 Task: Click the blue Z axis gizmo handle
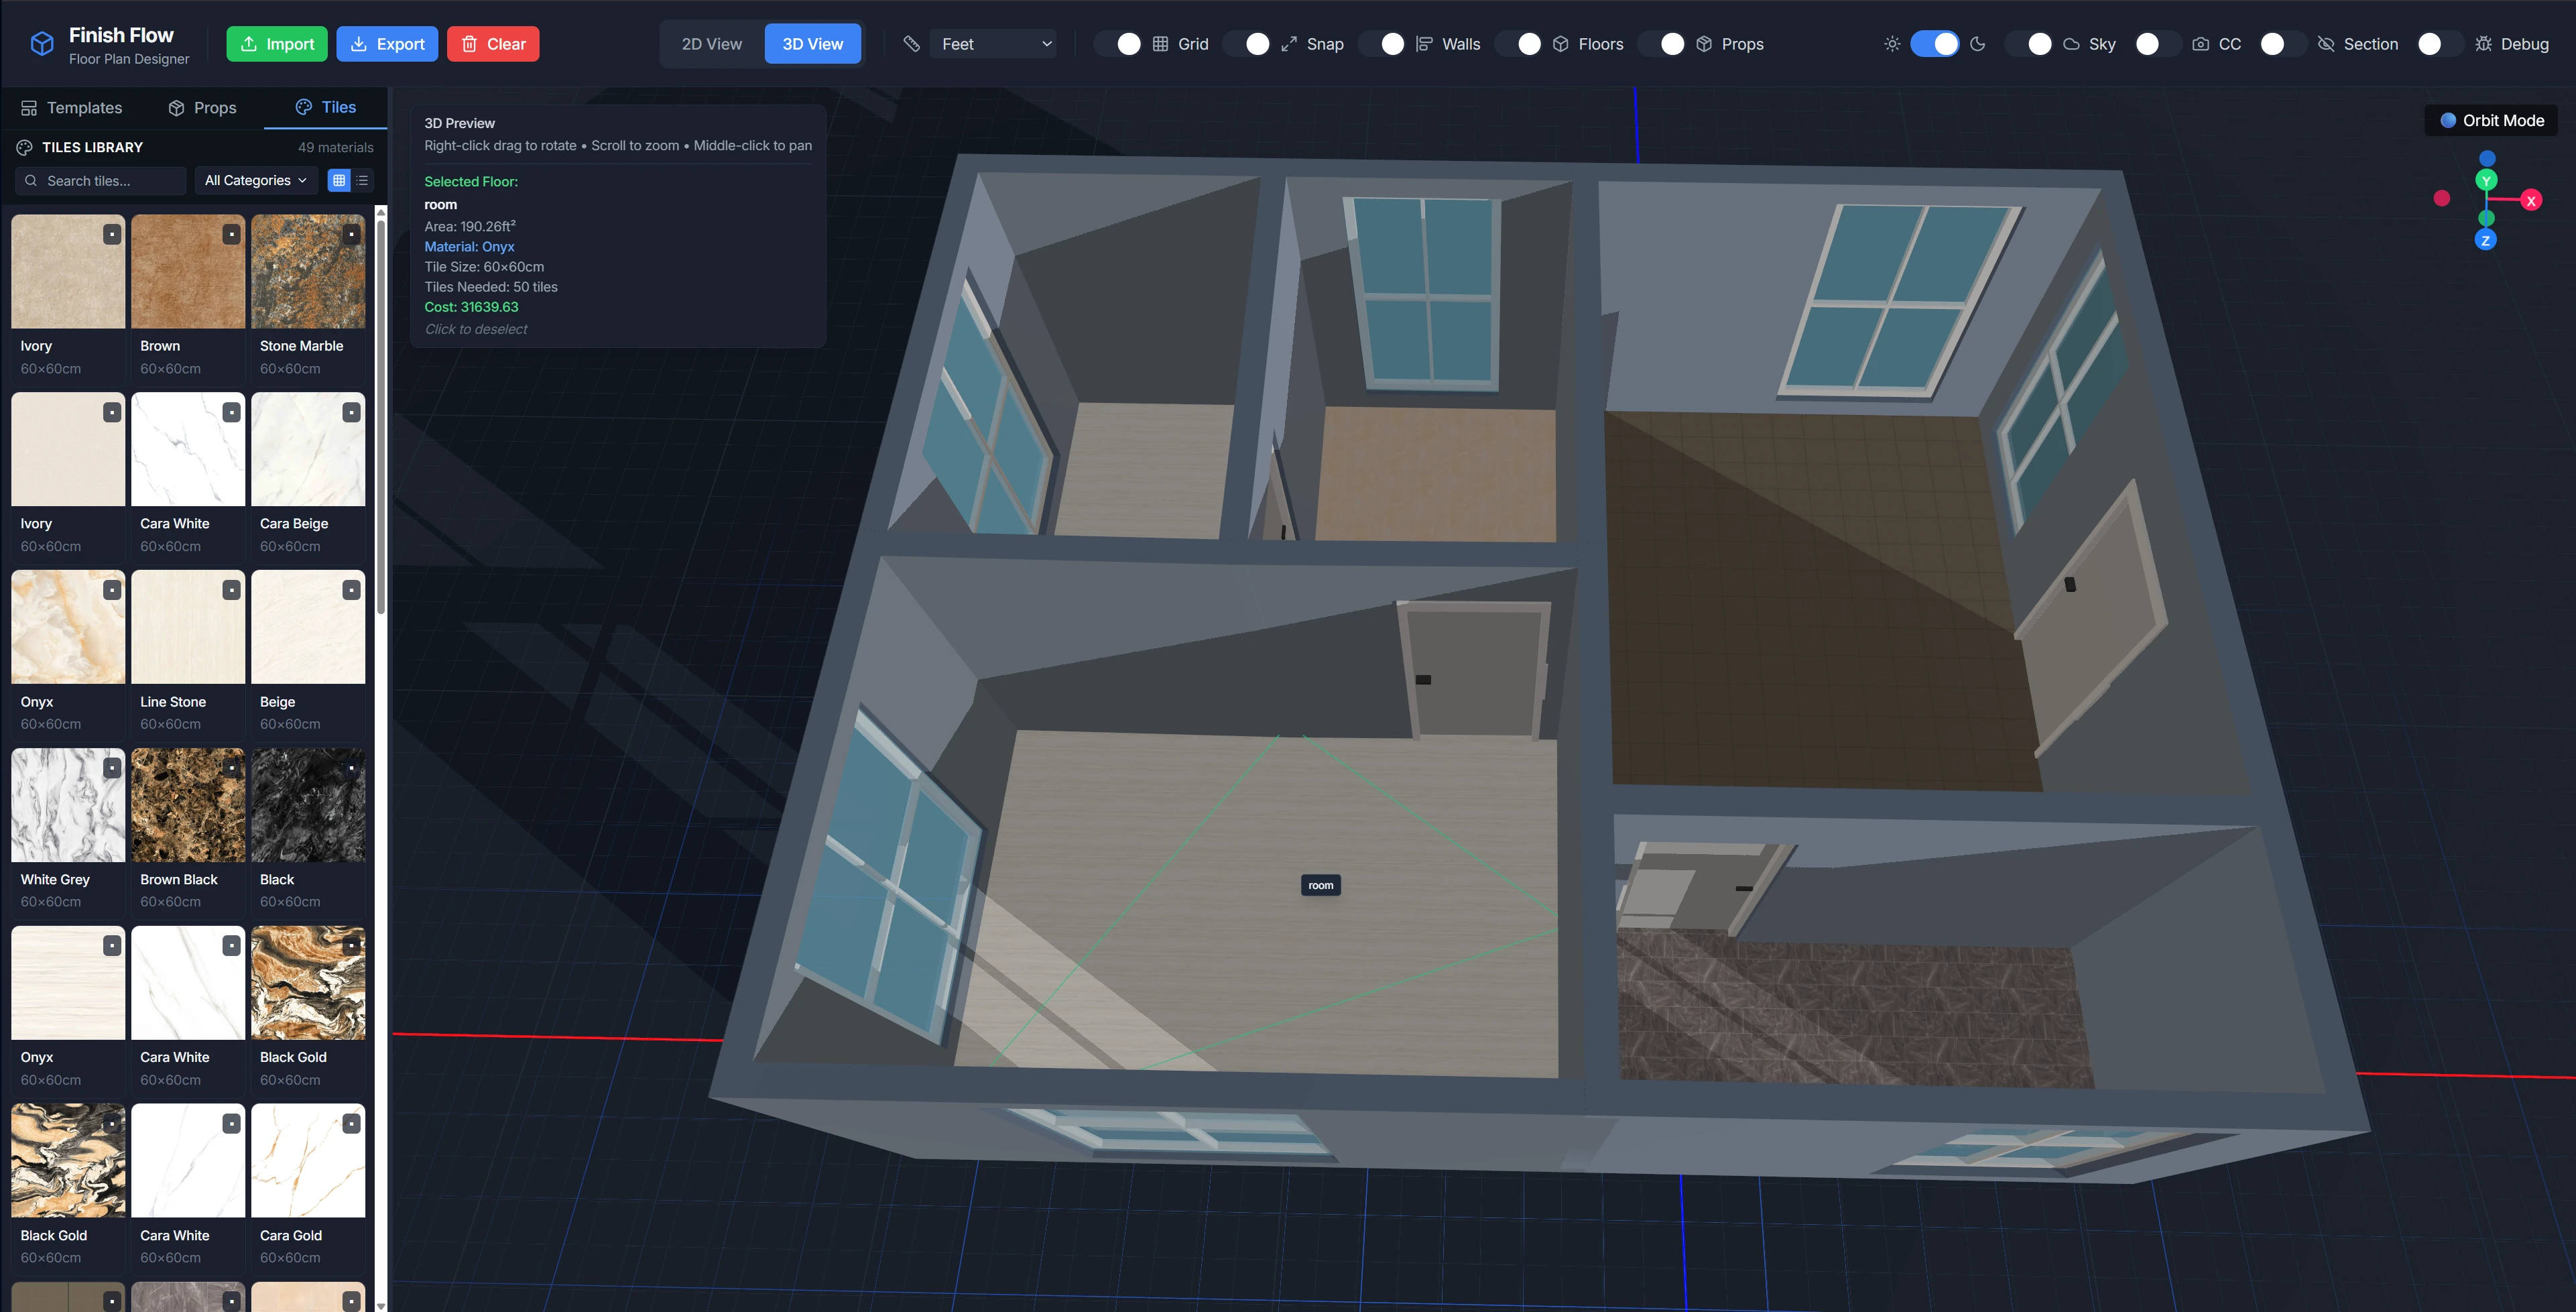coord(2485,240)
